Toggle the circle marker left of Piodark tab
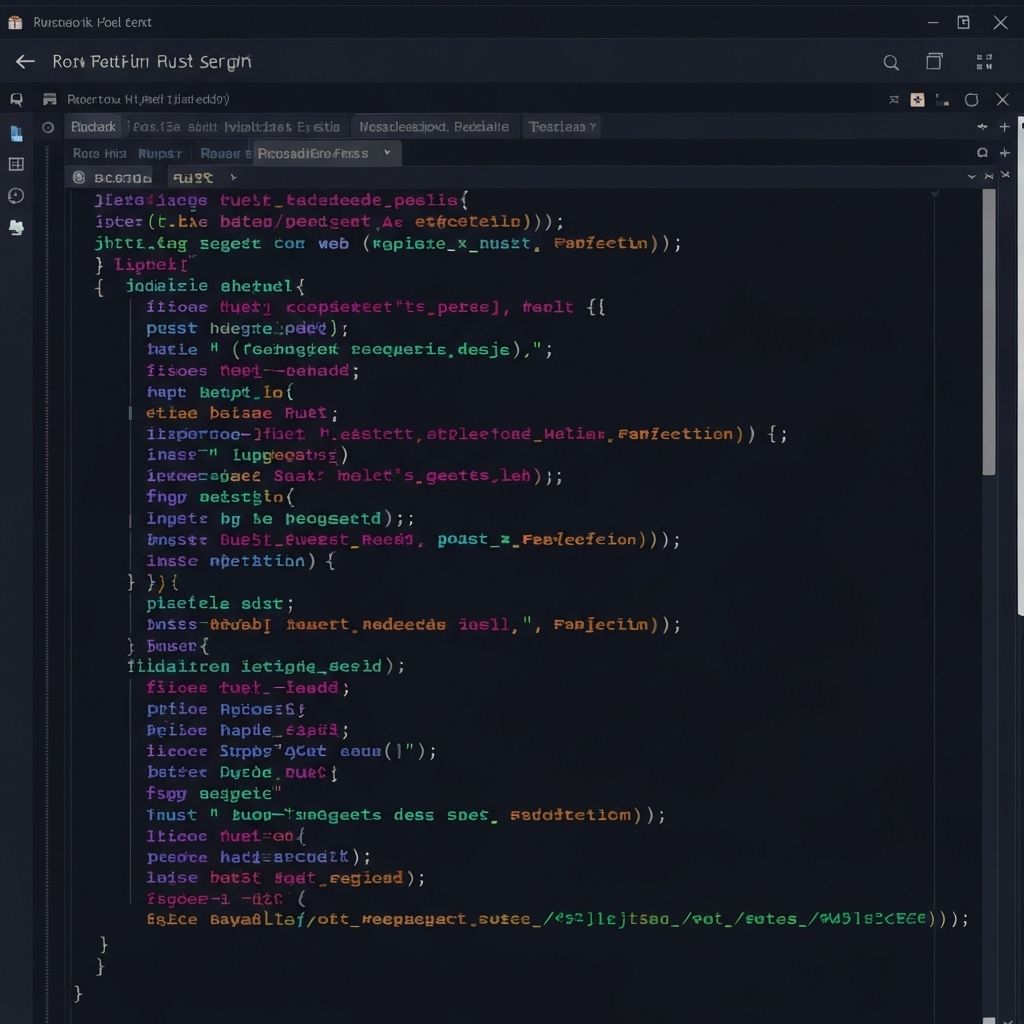 pos(48,127)
